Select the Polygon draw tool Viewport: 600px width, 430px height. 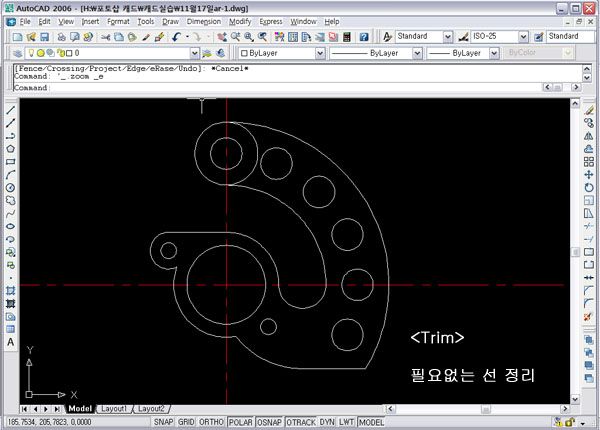[x=10, y=149]
